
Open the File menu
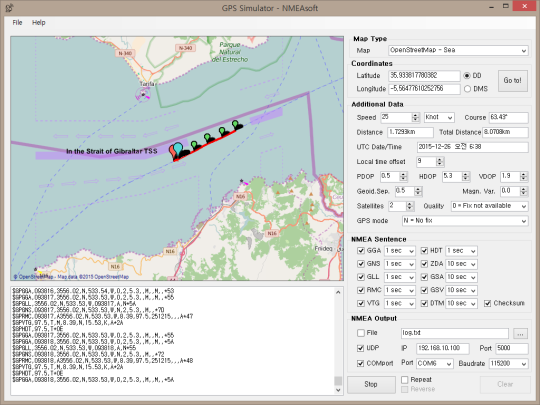(x=17, y=23)
